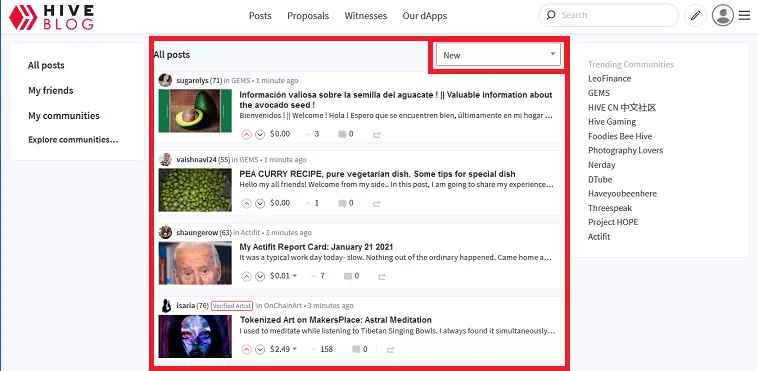Screen dimensions: 757x371
Task: Click the OnChainArt community tag
Action: (x=282, y=306)
